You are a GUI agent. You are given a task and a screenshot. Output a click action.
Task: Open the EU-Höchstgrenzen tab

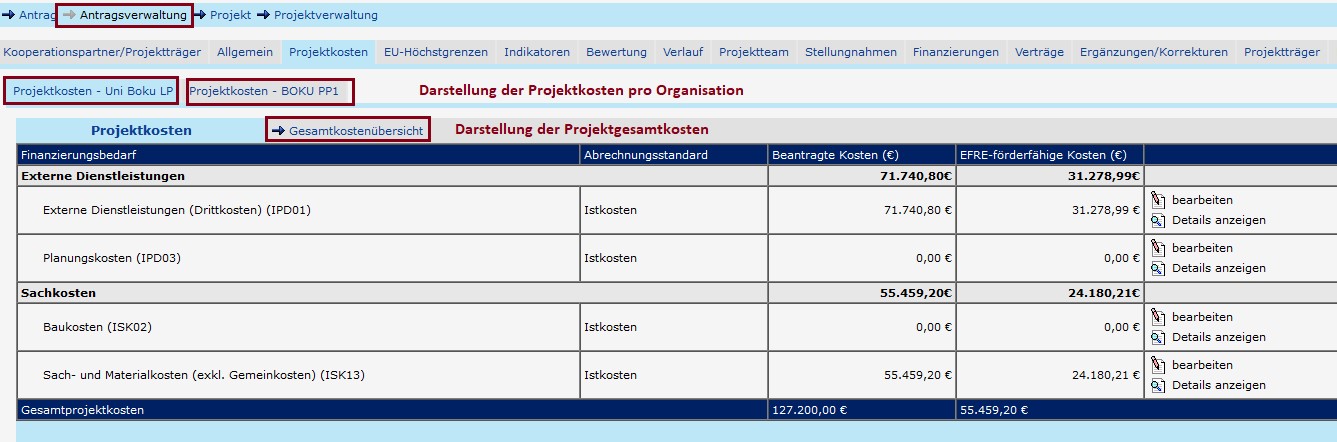point(436,52)
